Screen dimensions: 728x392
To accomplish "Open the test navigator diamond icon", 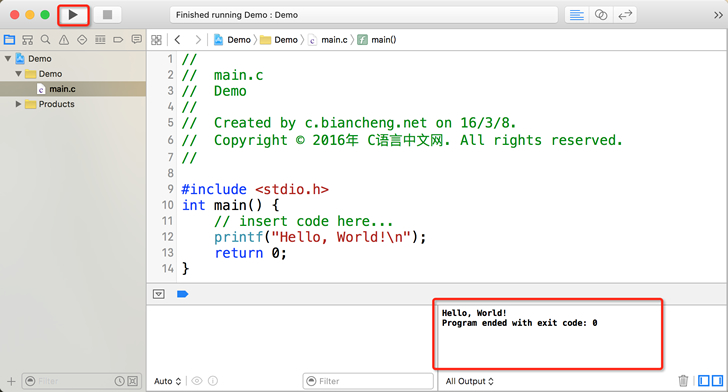I will 82,40.
